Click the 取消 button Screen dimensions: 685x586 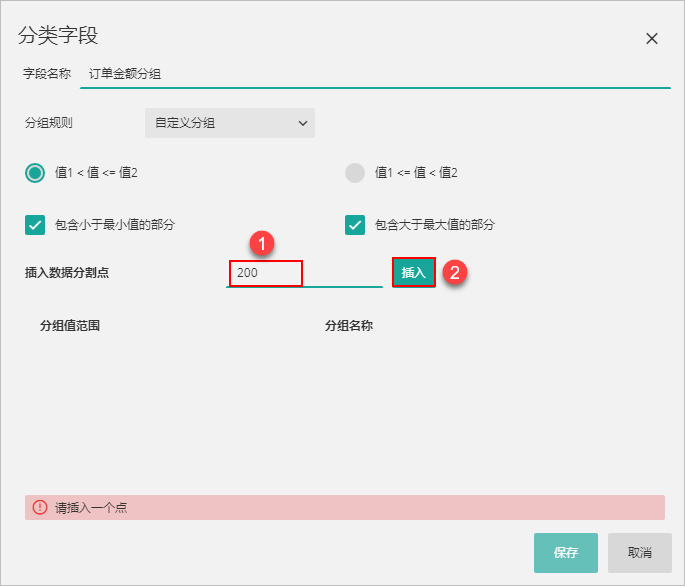tap(640, 552)
